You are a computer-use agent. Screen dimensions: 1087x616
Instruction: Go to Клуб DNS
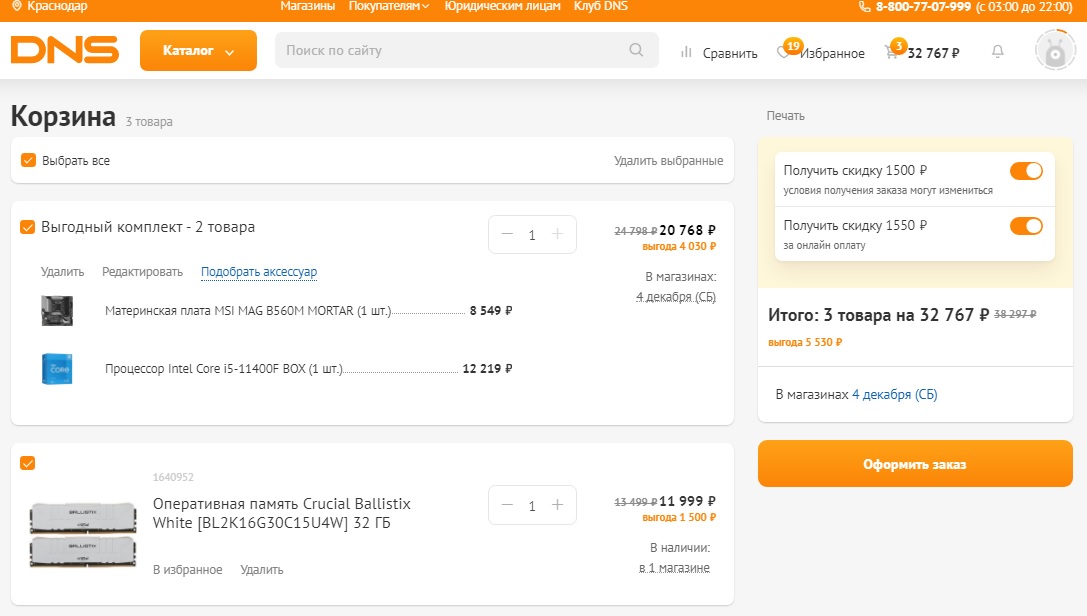point(601,7)
